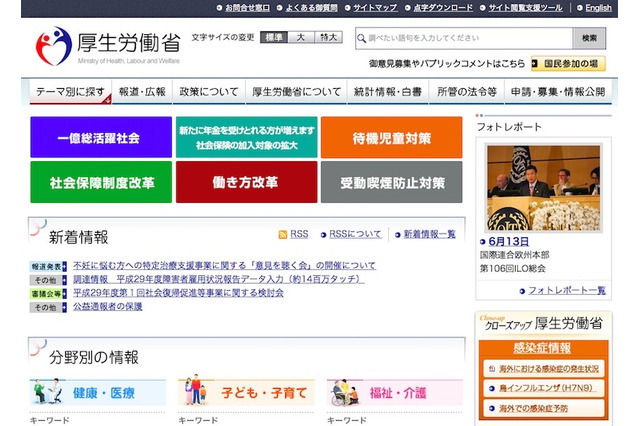
Task: Open the 健康・医療 category heading
Action: click(x=104, y=393)
